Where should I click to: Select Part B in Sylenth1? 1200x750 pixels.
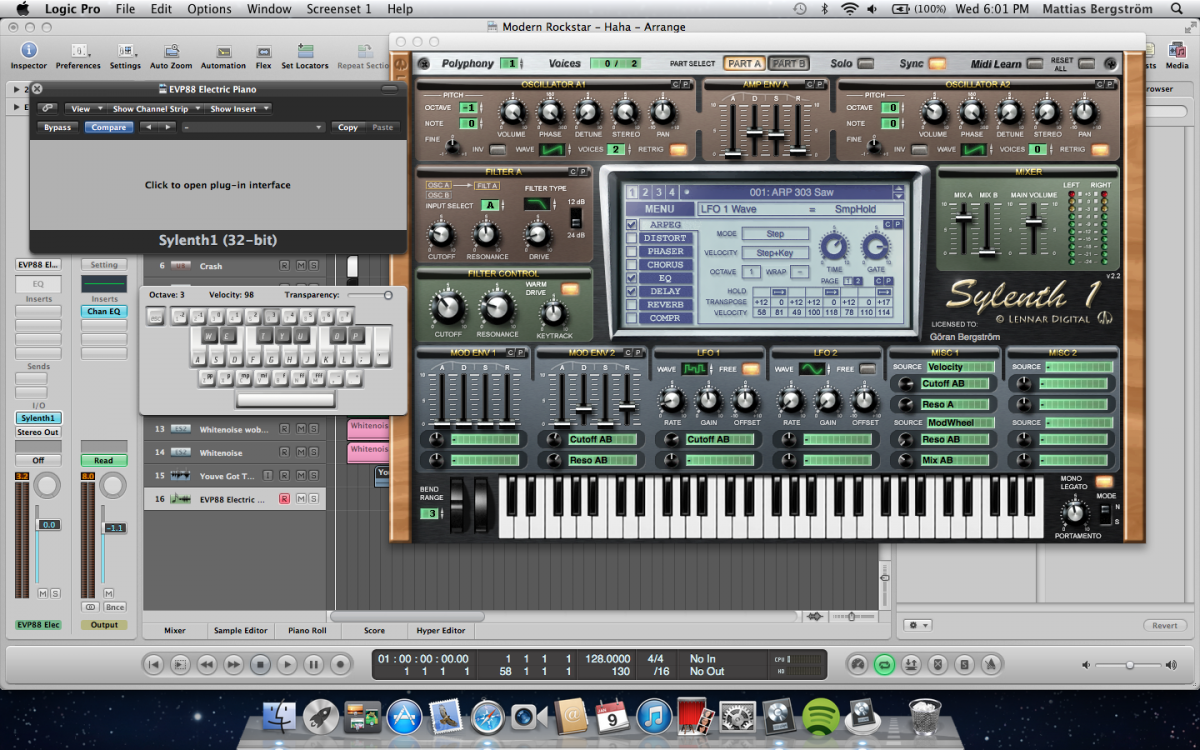coord(788,64)
